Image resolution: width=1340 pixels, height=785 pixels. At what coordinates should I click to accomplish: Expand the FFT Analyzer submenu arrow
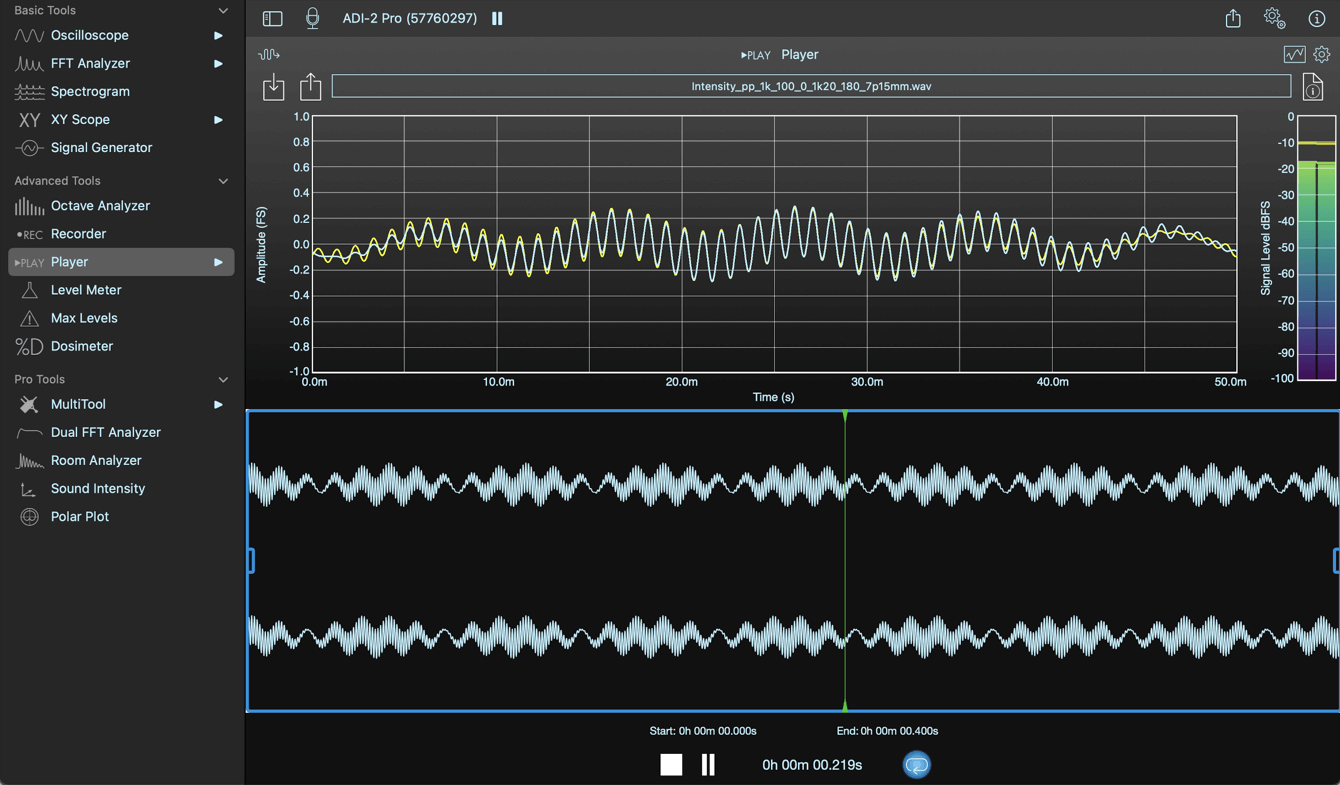[x=218, y=63]
